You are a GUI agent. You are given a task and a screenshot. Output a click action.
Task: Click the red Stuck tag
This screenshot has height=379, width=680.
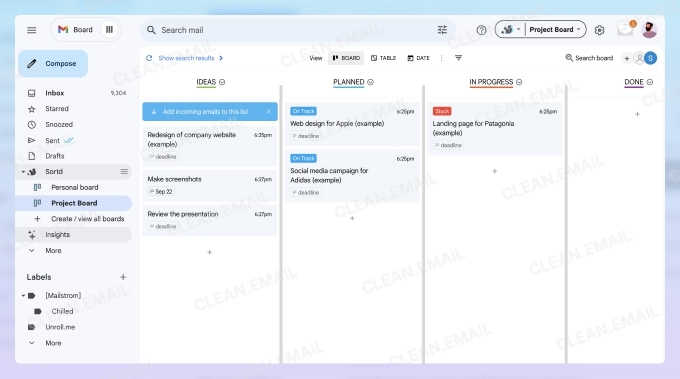tap(442, 111)
